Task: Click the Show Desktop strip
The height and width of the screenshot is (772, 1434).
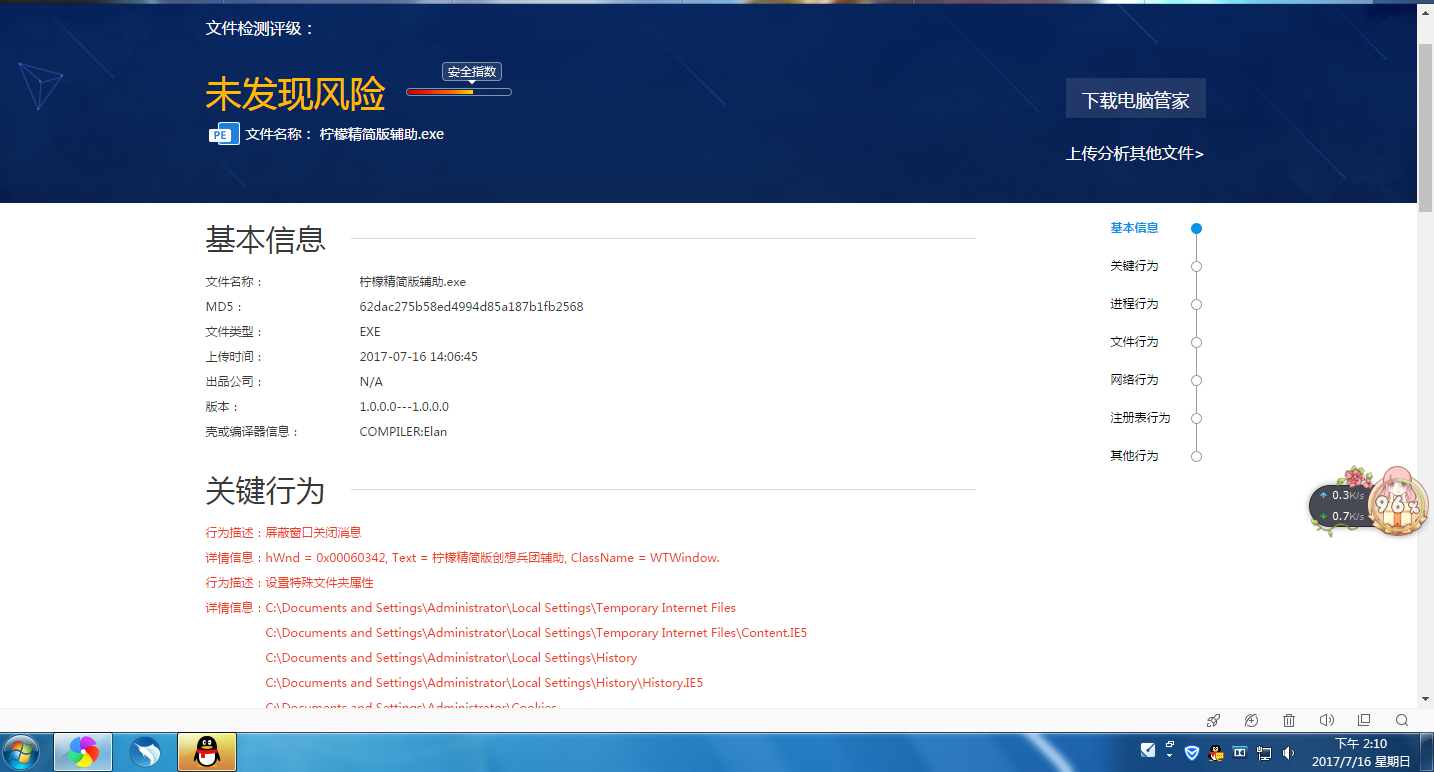Action: pyautogui.click(x=1426, y=752)
